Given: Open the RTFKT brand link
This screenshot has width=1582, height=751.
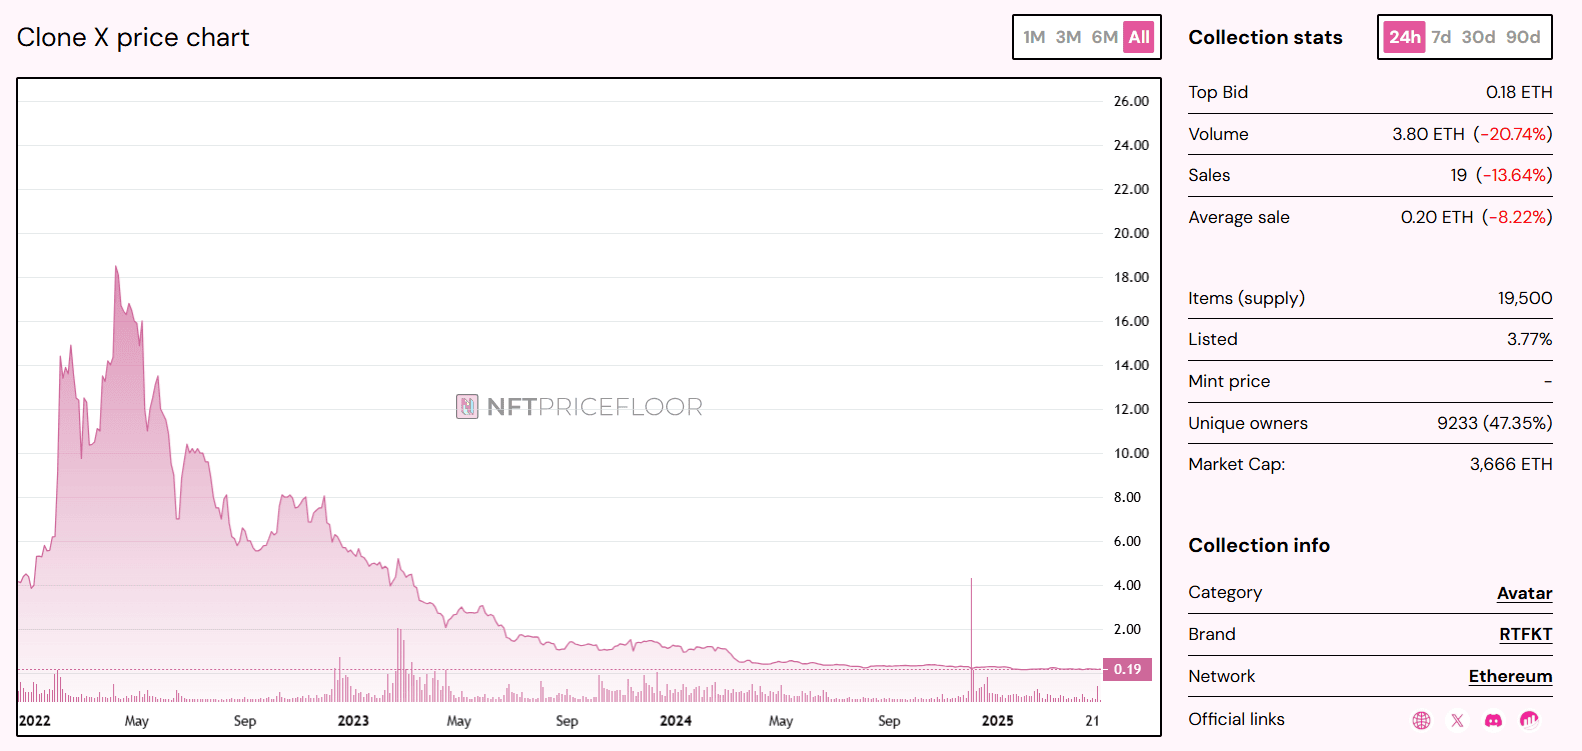Looking at the screenshot, I should pos(1525,634).
